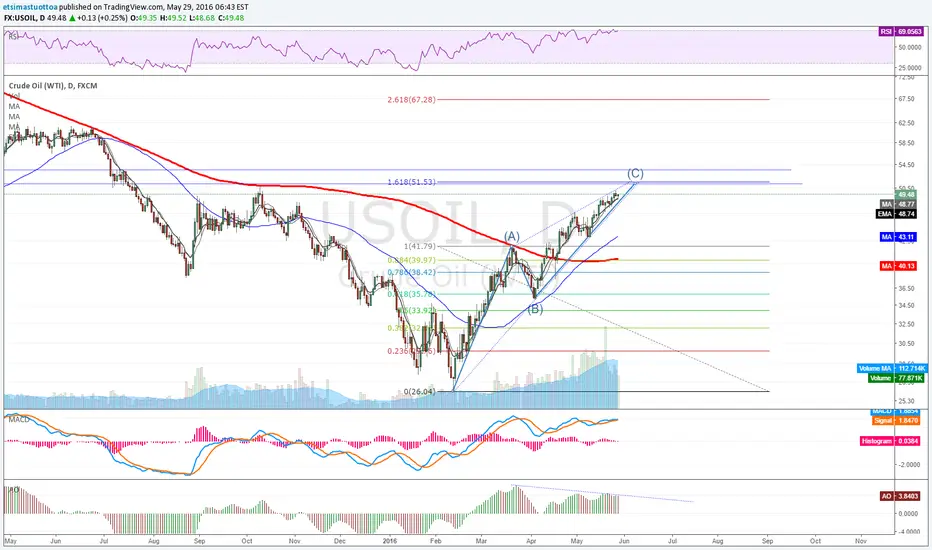Click the 30.50 price axis tick
Image resolution: width=932 pixels, height=550 pixels.
click(x=906, y=343)
